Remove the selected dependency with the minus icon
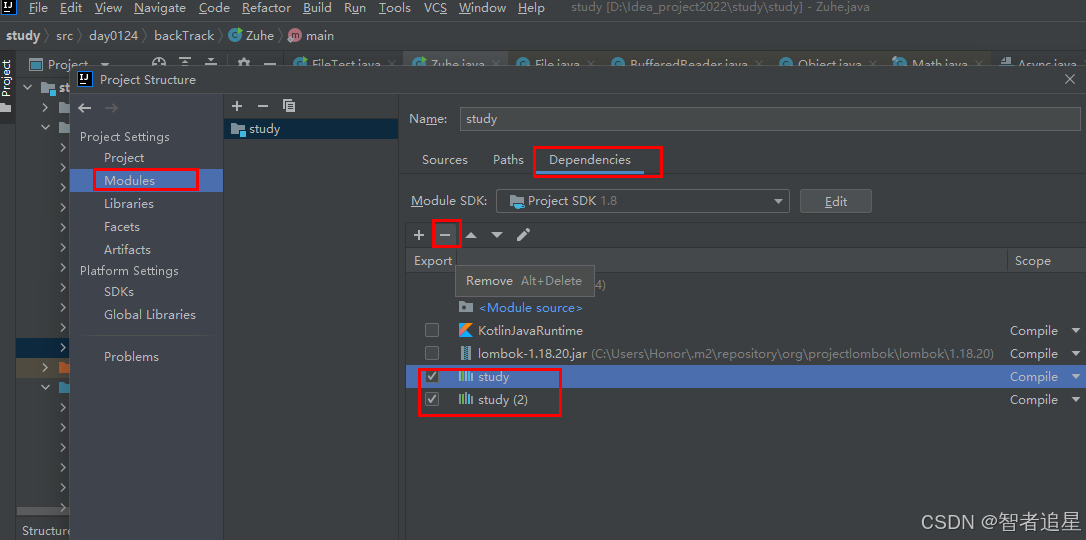Screen dimensions: 1086x540 [445, 235]
